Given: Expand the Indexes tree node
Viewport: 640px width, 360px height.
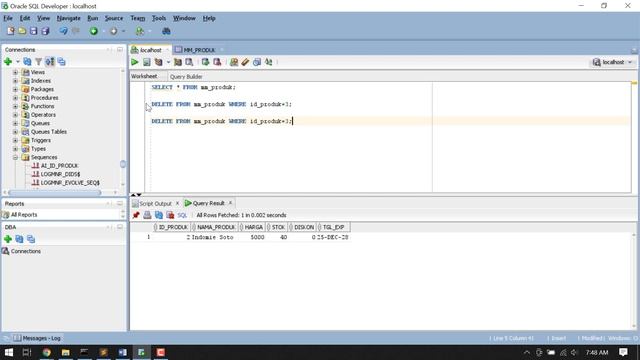Looking at the screenshot, I should tap(16, 81).
